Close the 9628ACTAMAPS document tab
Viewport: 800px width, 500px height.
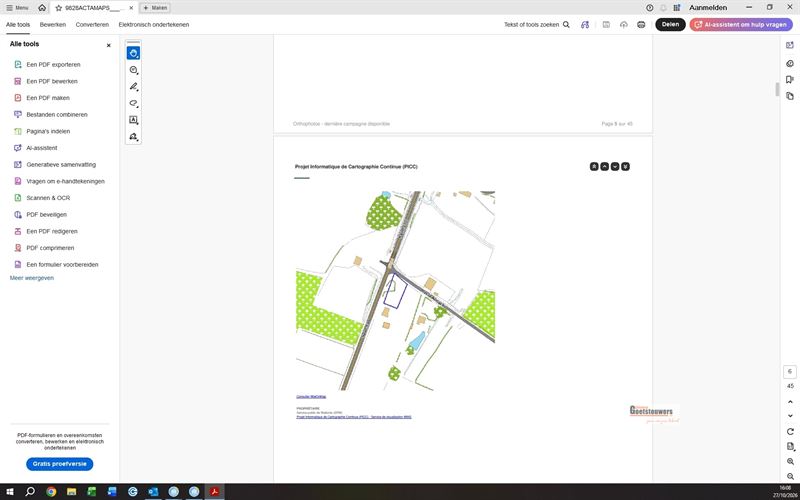pyautogui.click(x=131, y=8)
